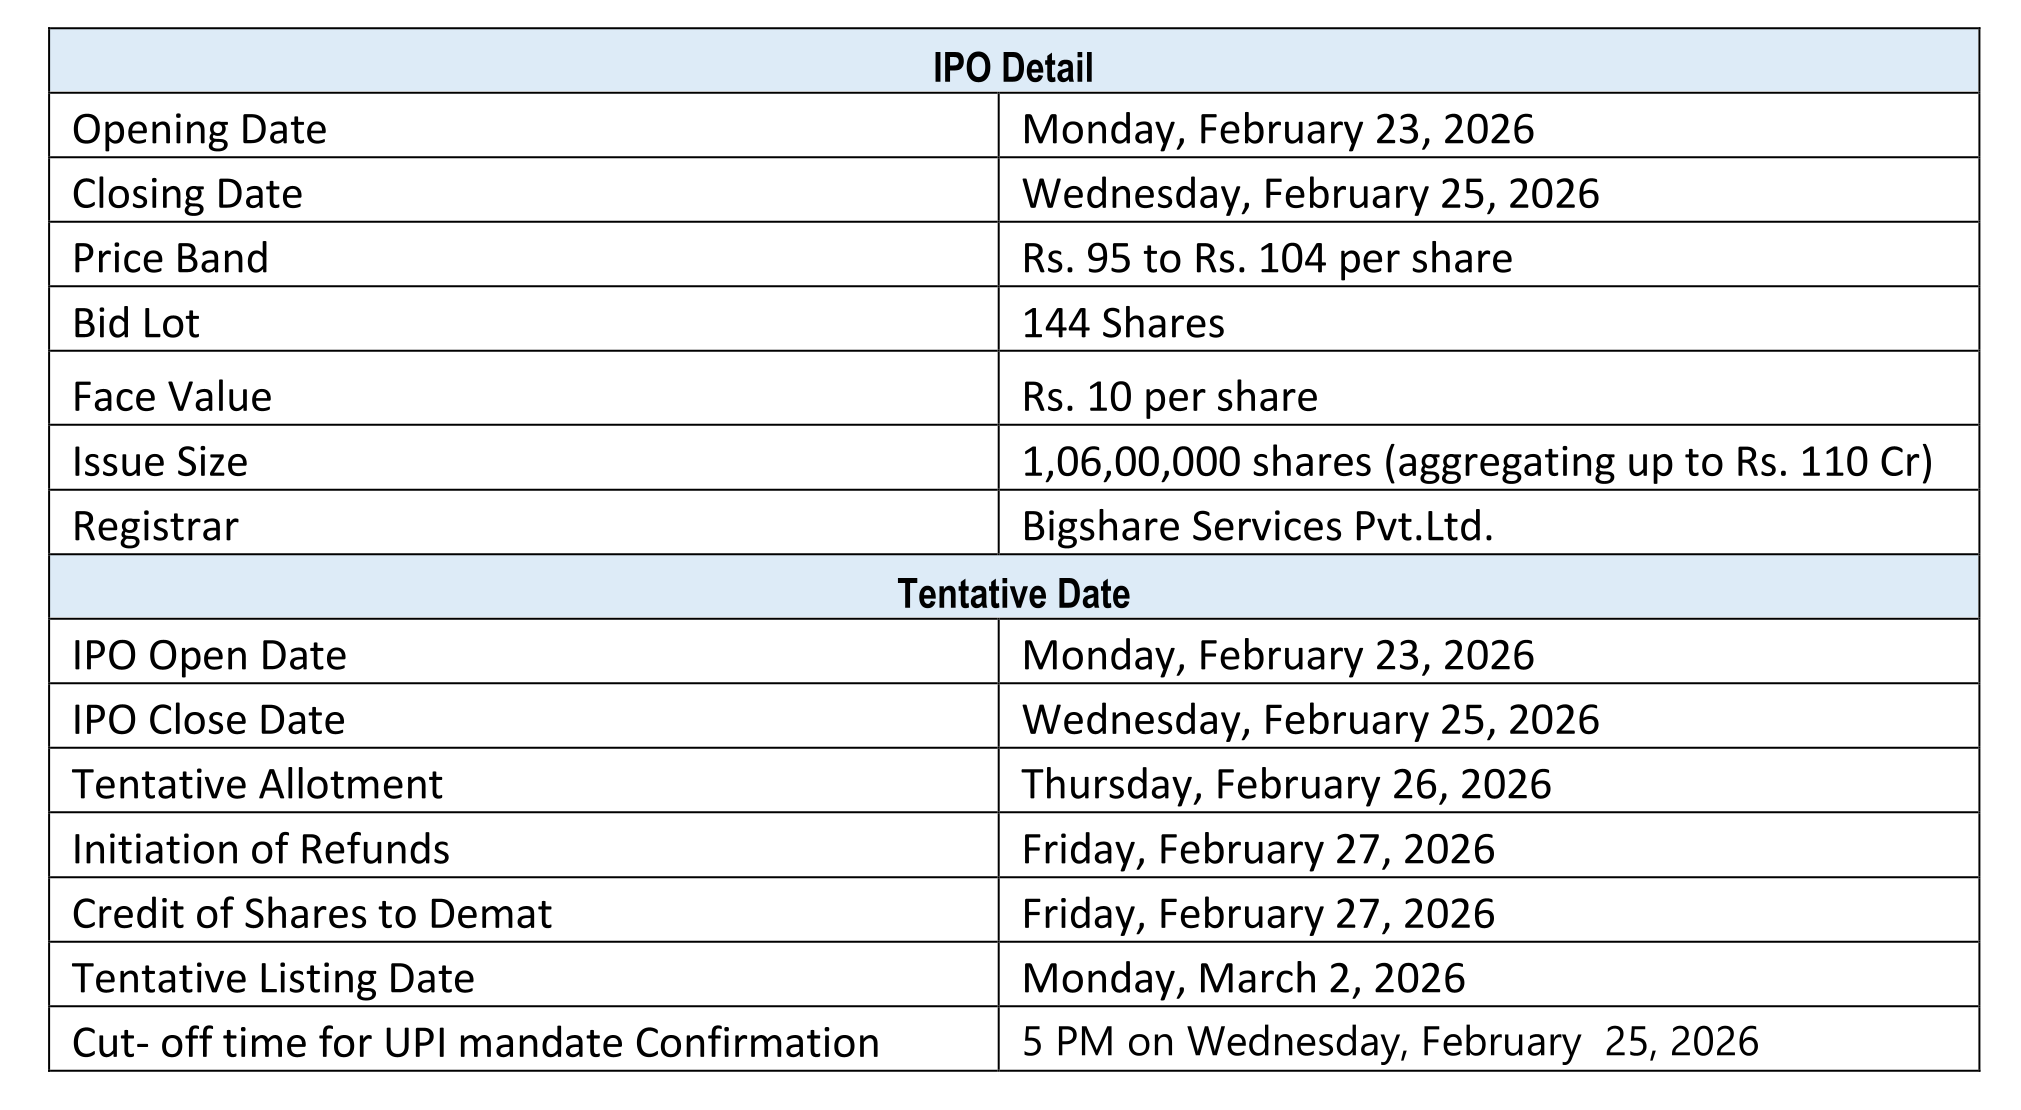Viewport: 2021px width, 1110px height.
Task: Click the Bigshare Services Pvt.Ltd. registrar cell
Action: (x=1257, y=526)
